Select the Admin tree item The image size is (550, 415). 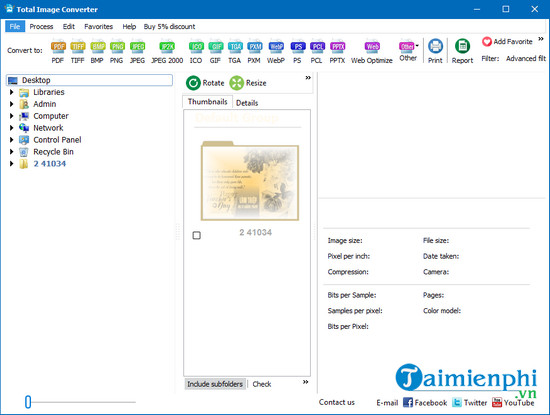point(45,104)
